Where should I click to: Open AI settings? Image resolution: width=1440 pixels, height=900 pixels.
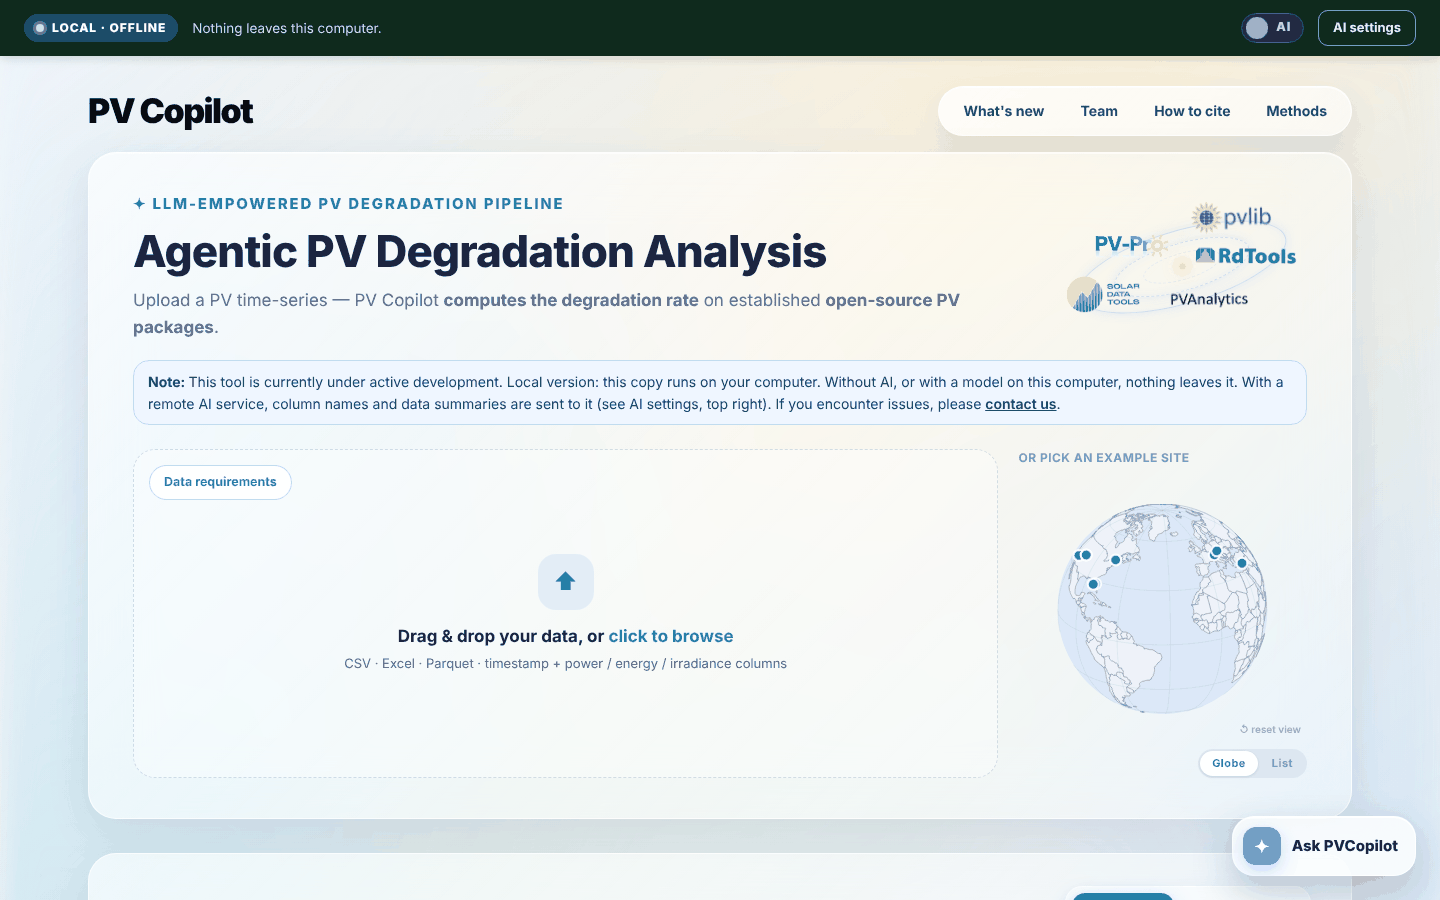[x=1366, y=28]
